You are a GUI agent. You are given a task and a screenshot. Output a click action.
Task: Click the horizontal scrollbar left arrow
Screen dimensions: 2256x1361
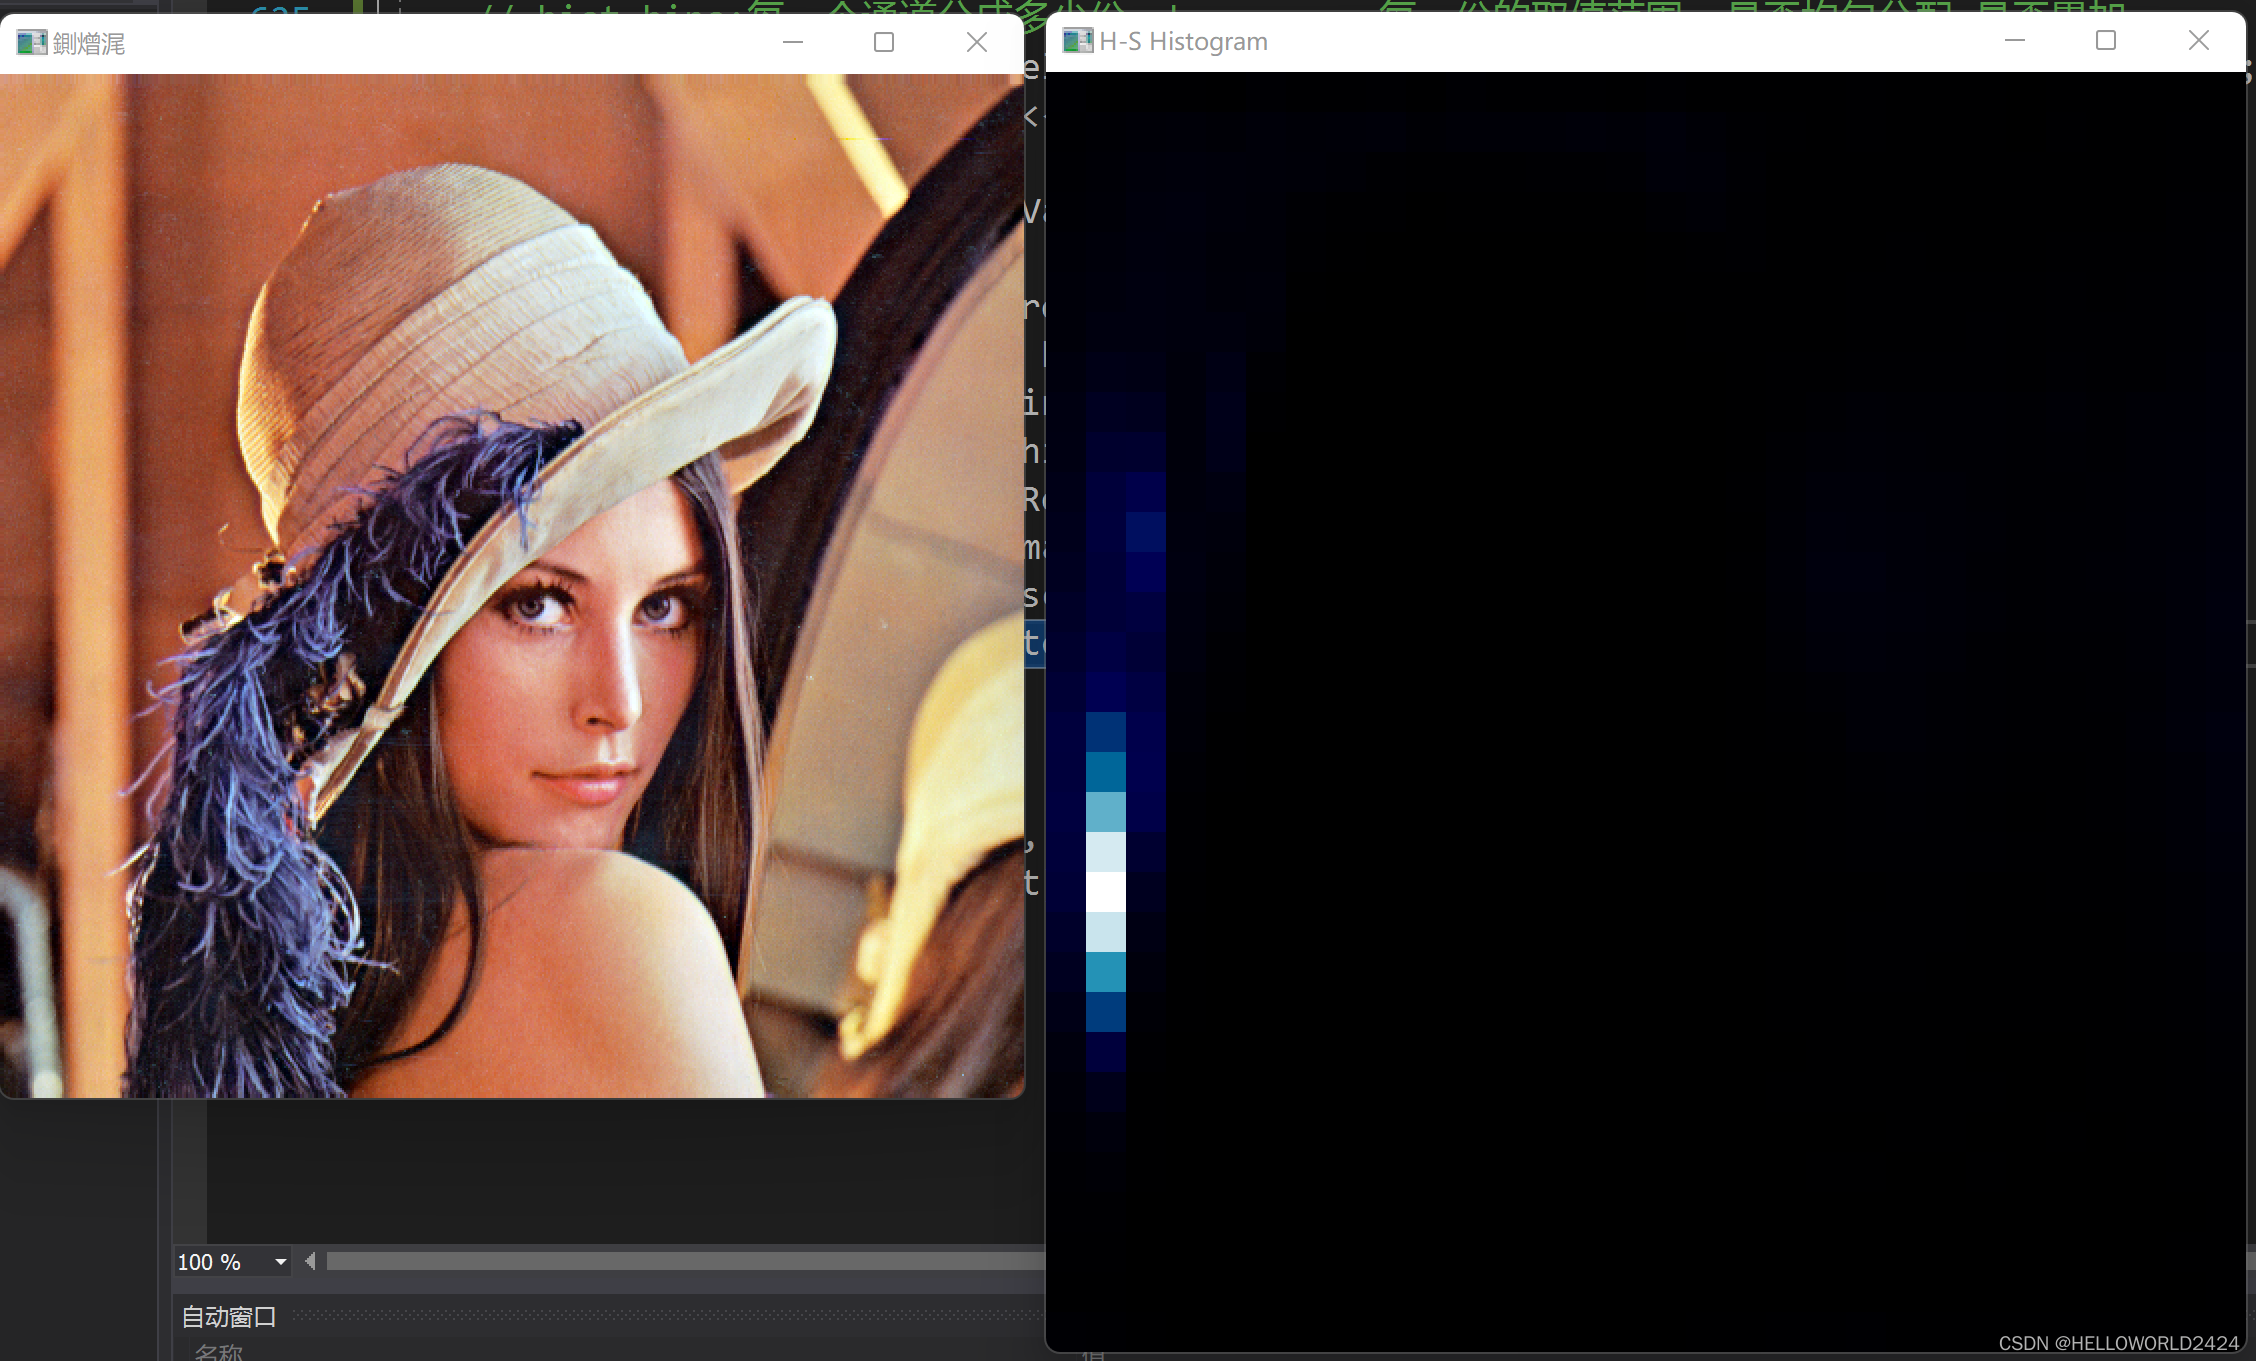[x=310, y=1262]
